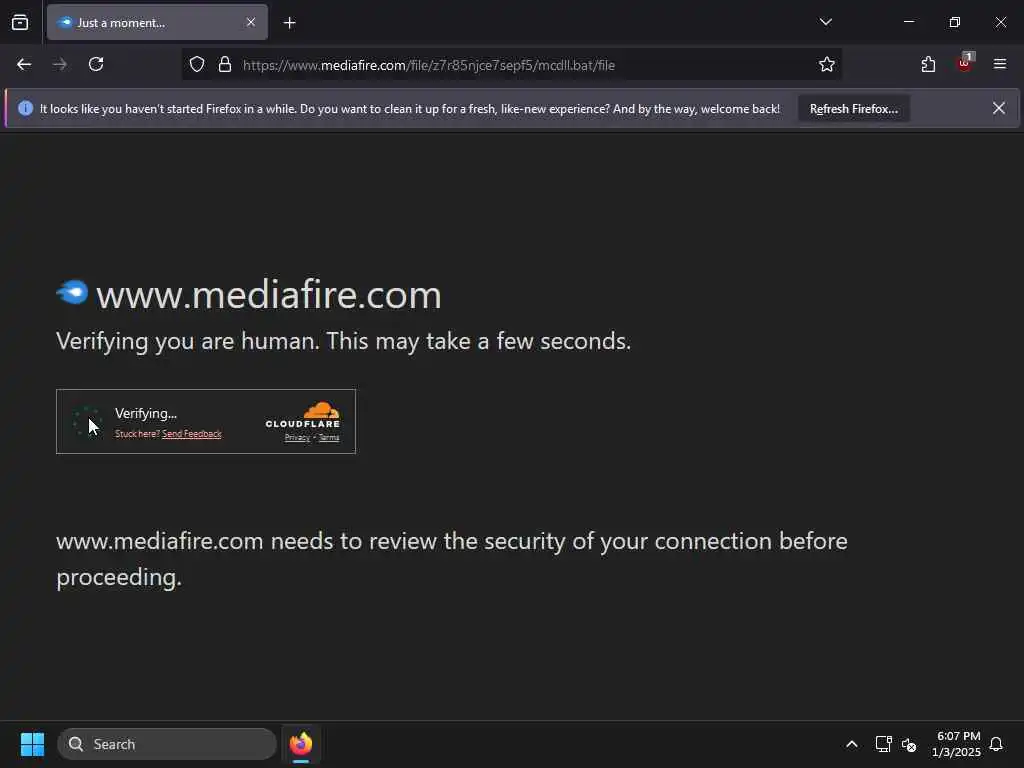Open a new tab with plus button
This screenshot has width=1024, height=768.
289,23
